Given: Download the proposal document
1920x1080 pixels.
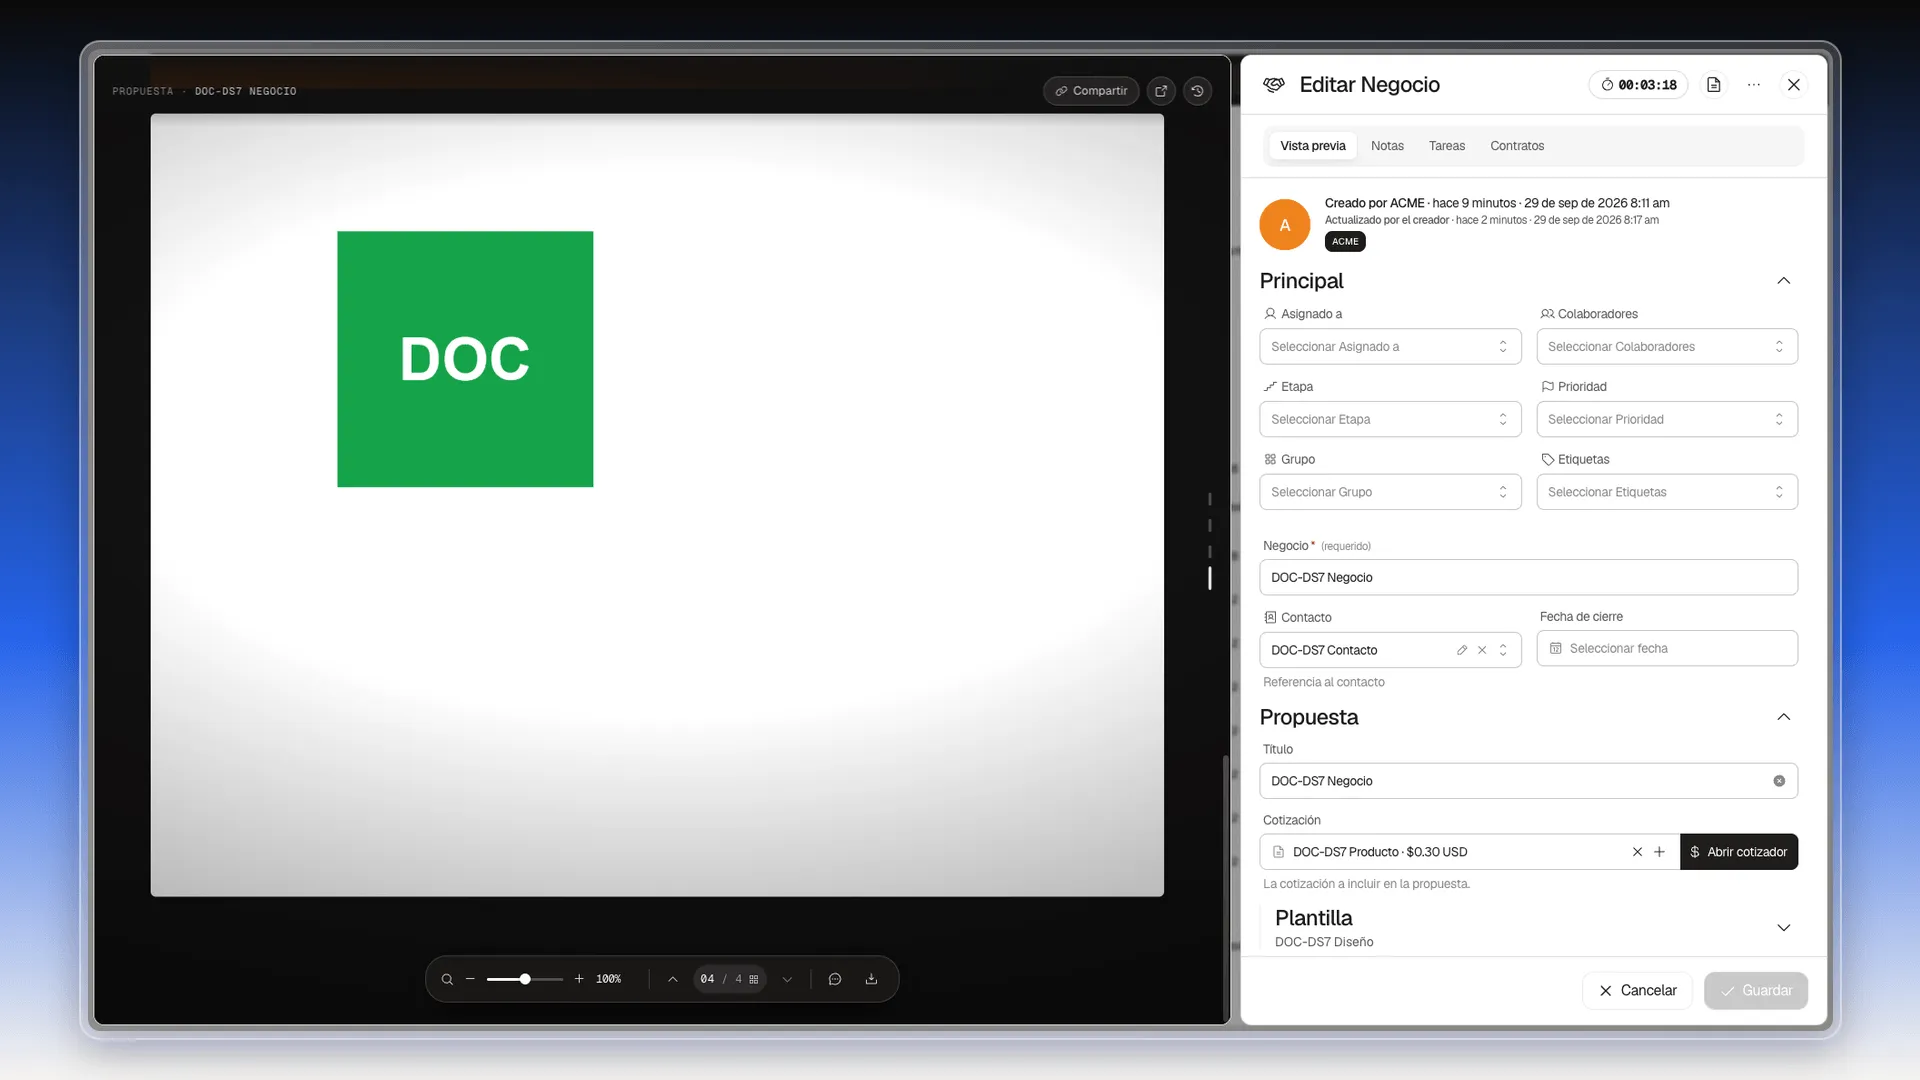Looking at the screenshot, I should point(871,979).
